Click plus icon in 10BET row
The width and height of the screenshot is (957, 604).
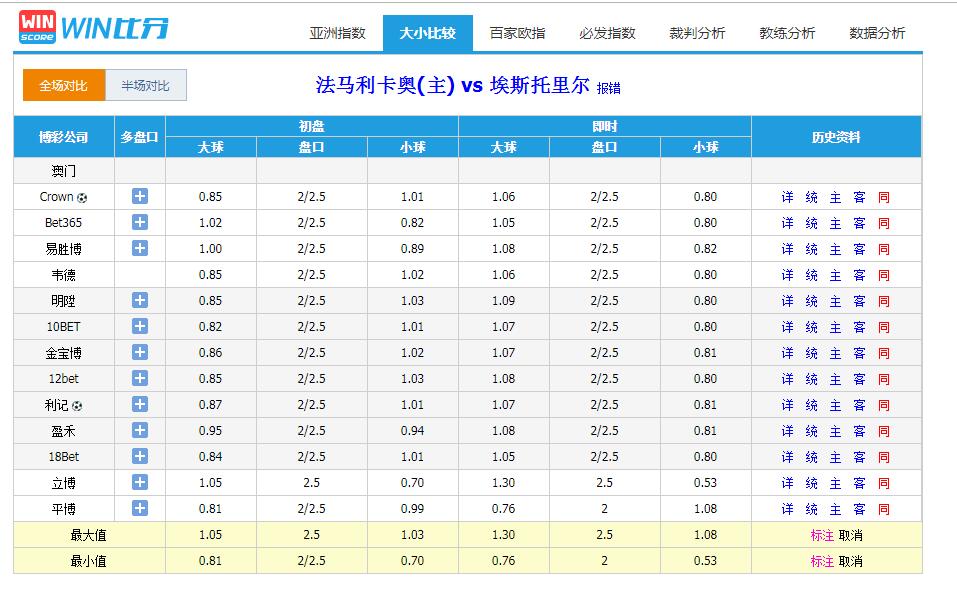140,326
